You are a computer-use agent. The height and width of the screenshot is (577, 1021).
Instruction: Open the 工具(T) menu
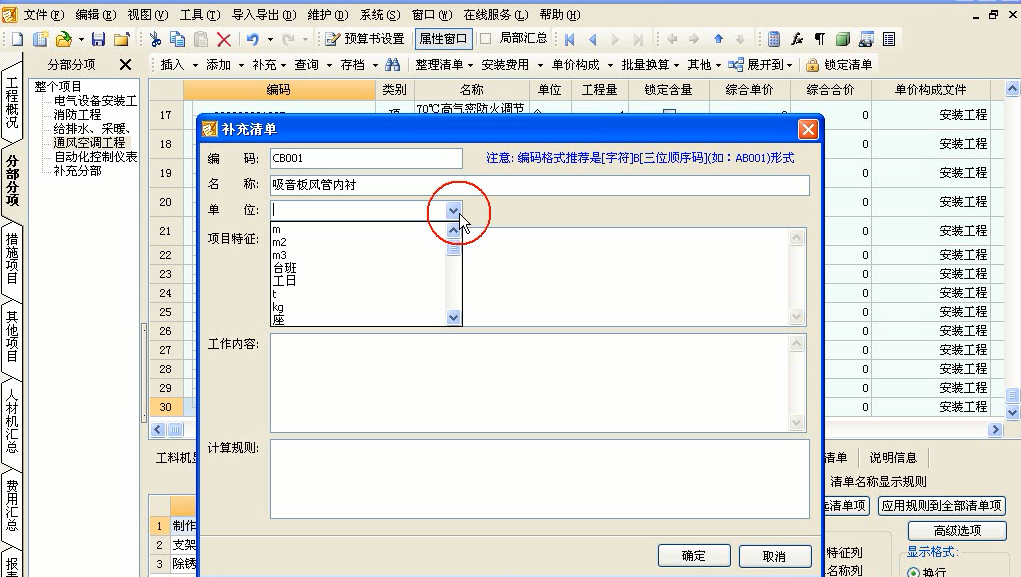(199, 15)
